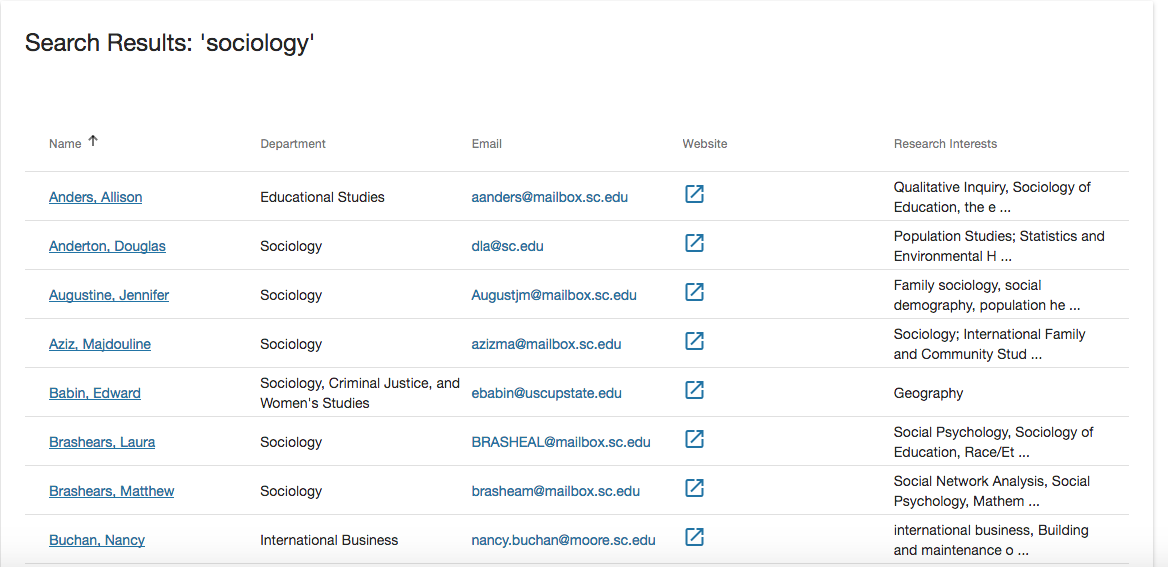1168x567 pixels.
Task: Open Majdouline Aziz's website icon
Action: (x=694, y=341)
